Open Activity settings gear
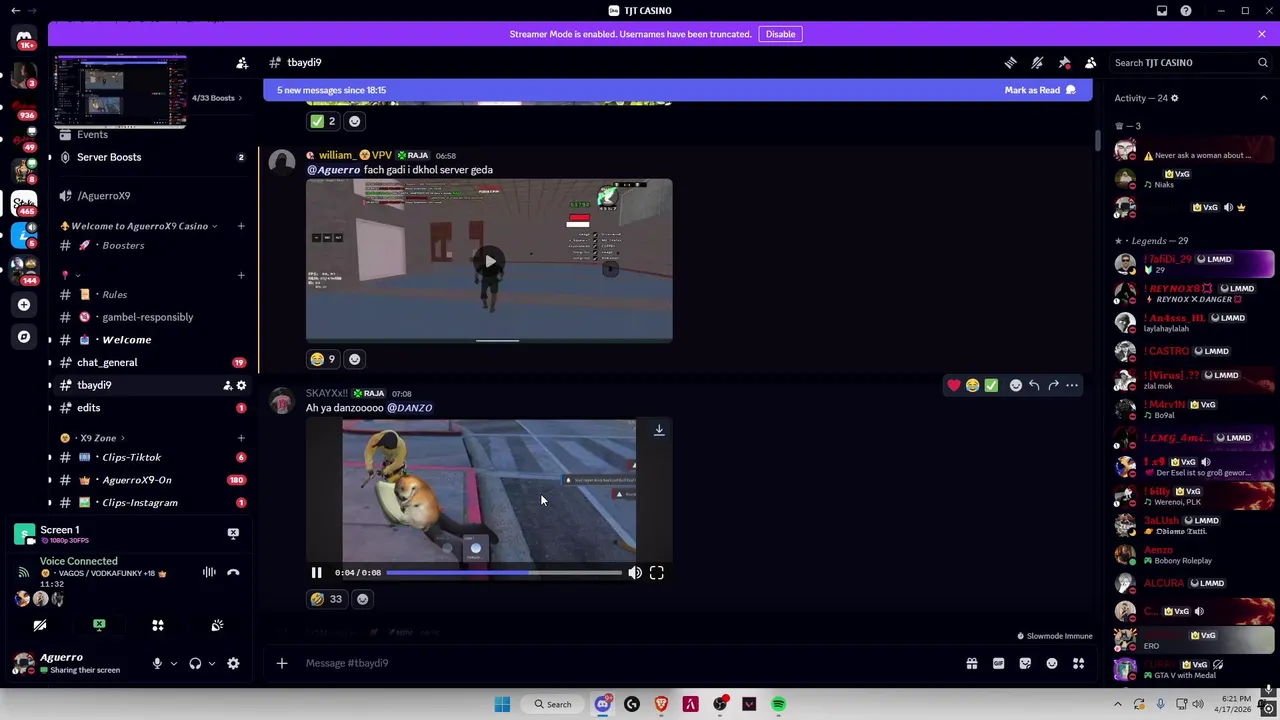 tap(1174, 98)
